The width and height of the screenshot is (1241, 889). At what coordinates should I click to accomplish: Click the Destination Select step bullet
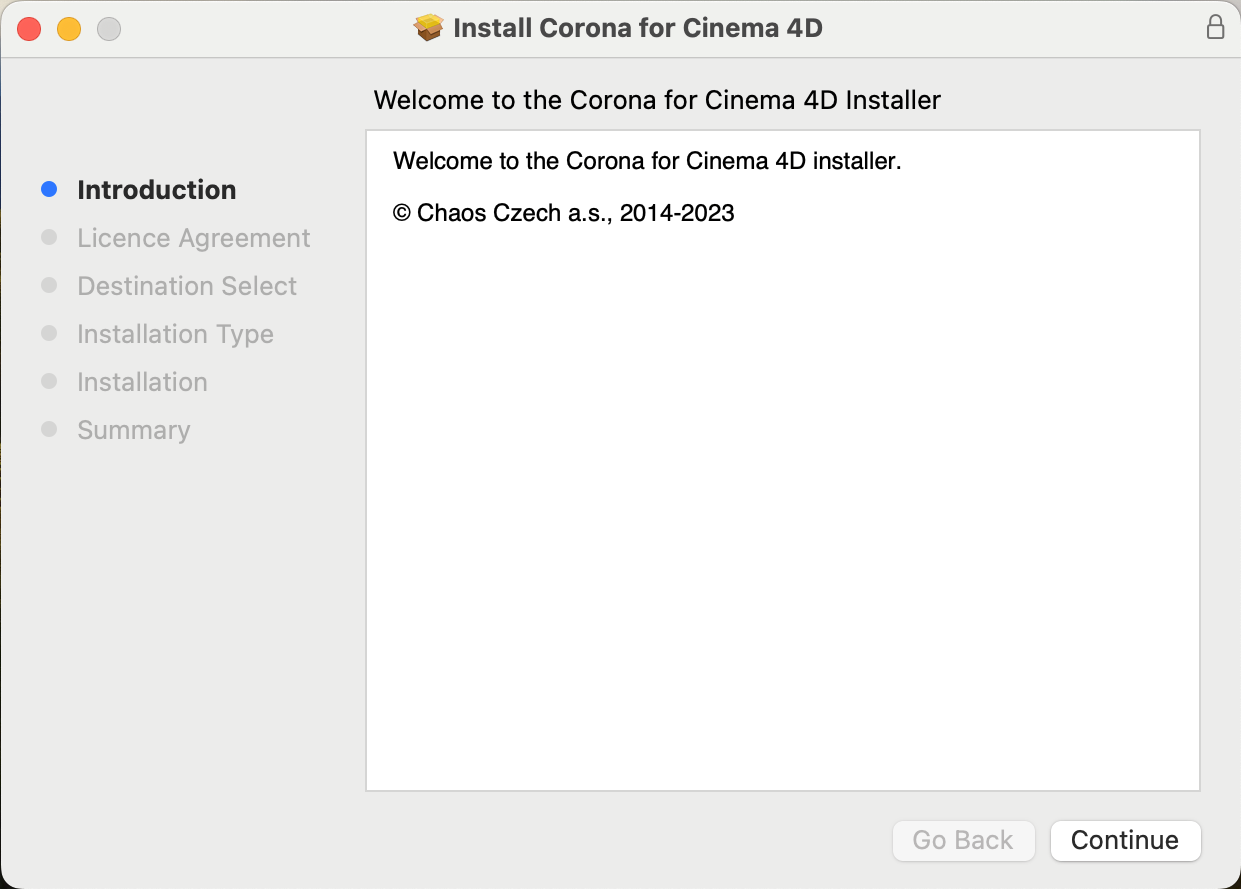49,285
